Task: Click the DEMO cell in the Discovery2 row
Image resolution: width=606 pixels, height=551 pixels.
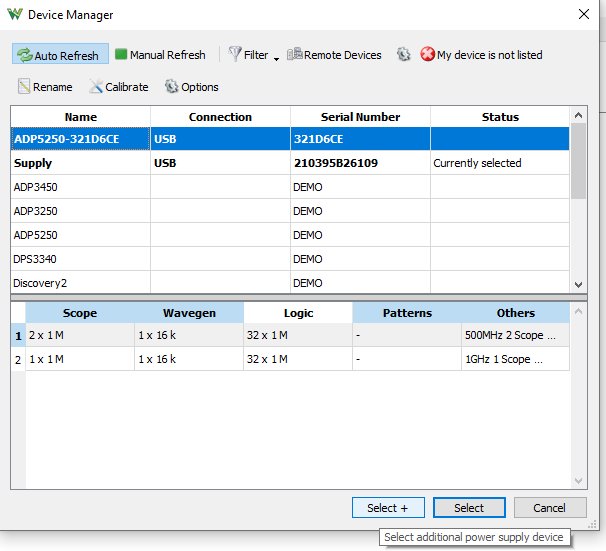Action: coord(360,282)
